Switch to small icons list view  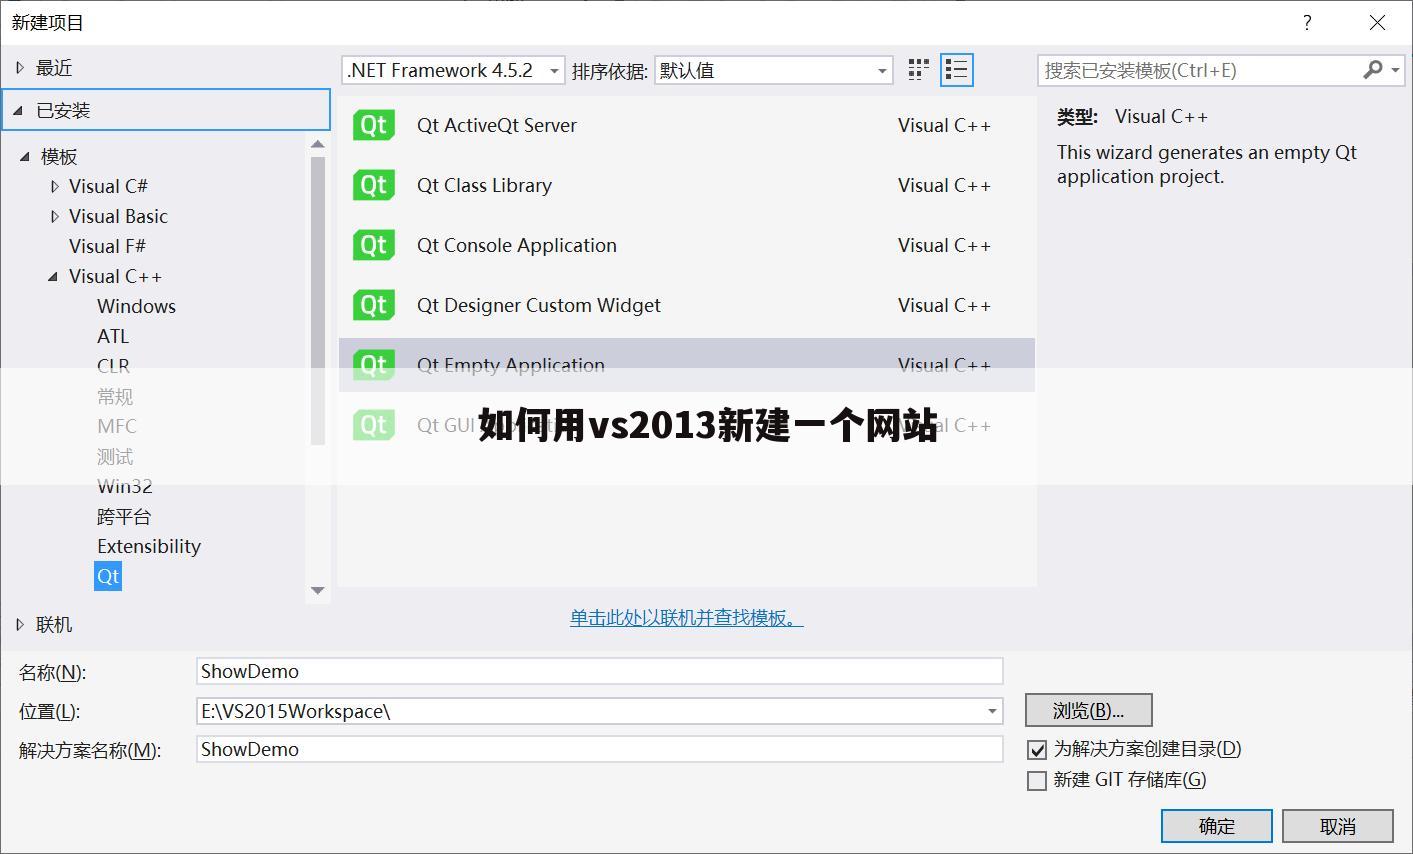click(x=957, y=70)
